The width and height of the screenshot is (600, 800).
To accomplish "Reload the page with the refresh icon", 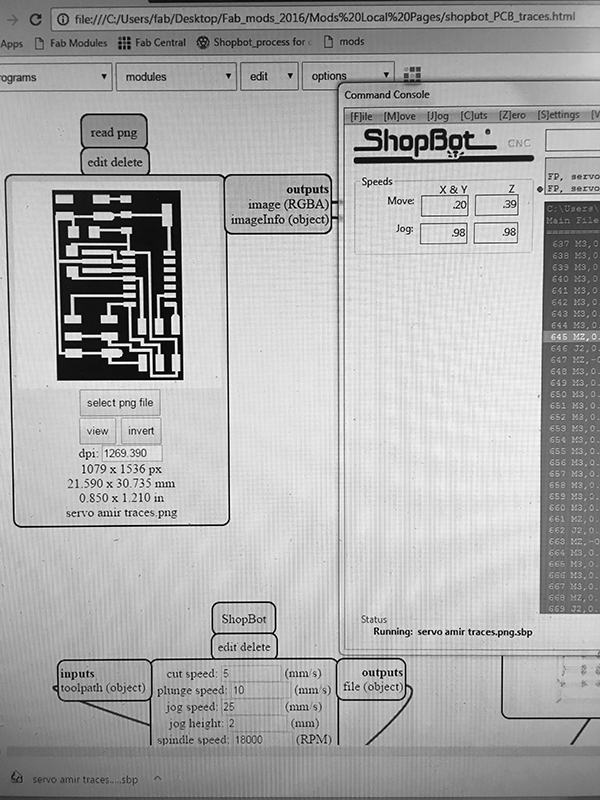I will click(x=35, y=19).
